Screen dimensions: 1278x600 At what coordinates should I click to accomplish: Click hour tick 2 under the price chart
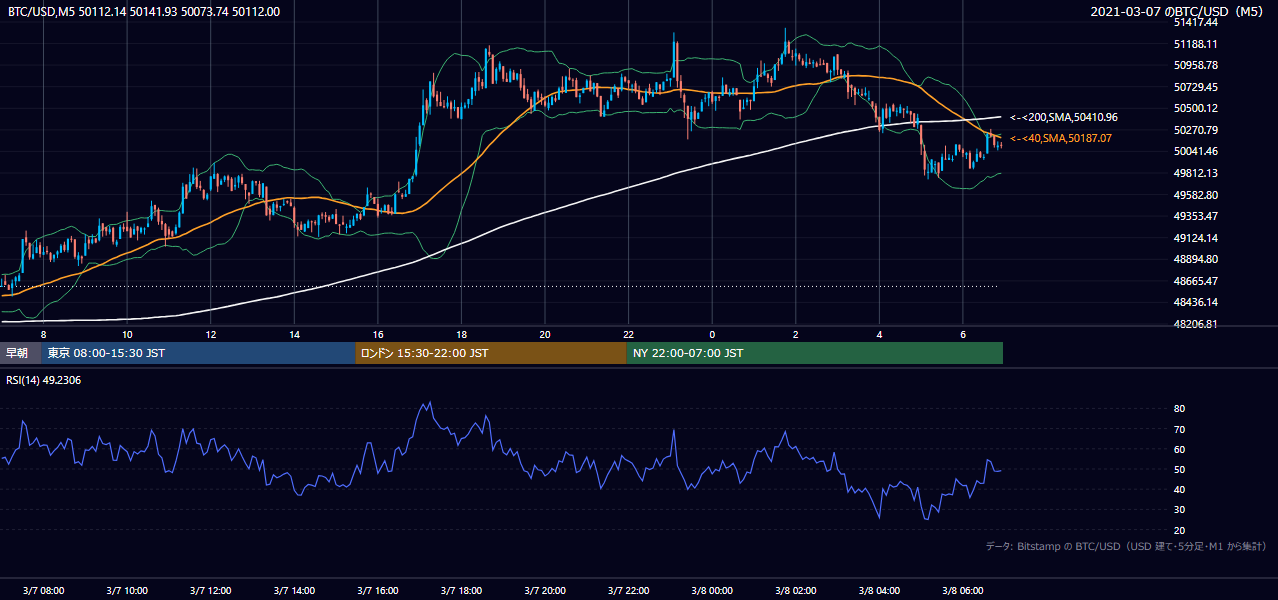tap(796, 334)
